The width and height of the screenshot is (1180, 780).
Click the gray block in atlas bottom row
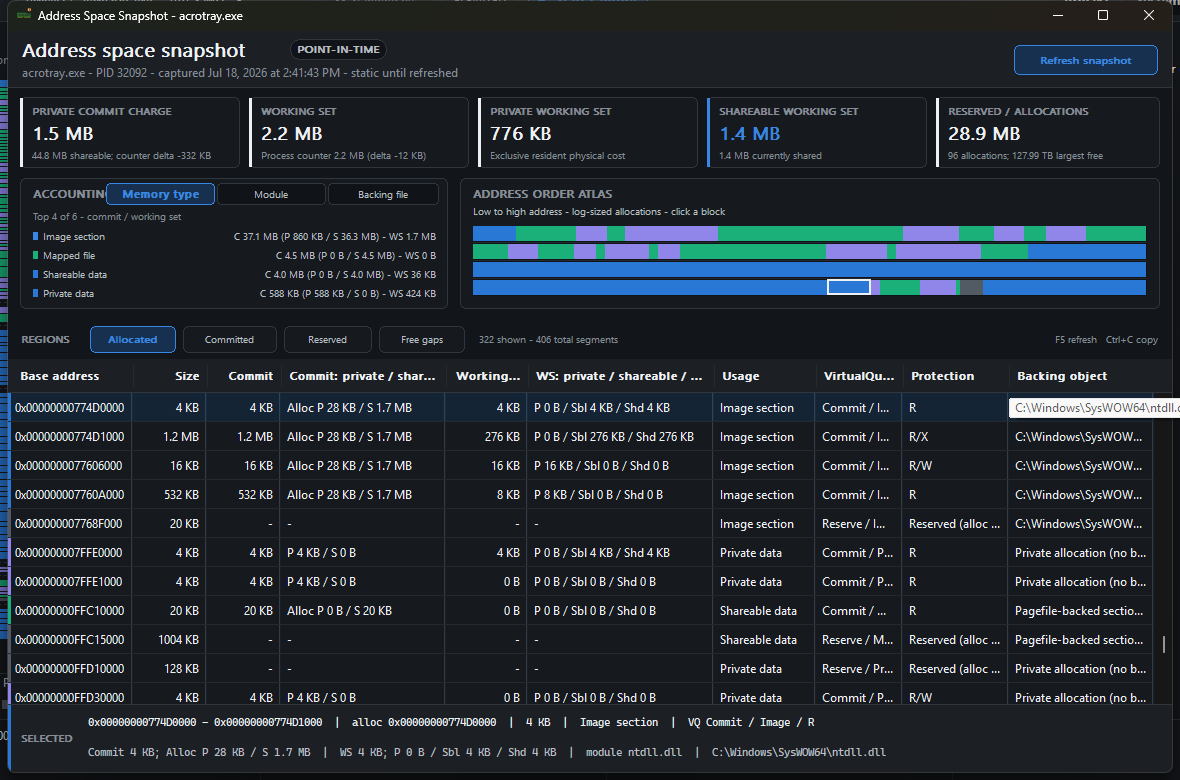click(971, 287)
